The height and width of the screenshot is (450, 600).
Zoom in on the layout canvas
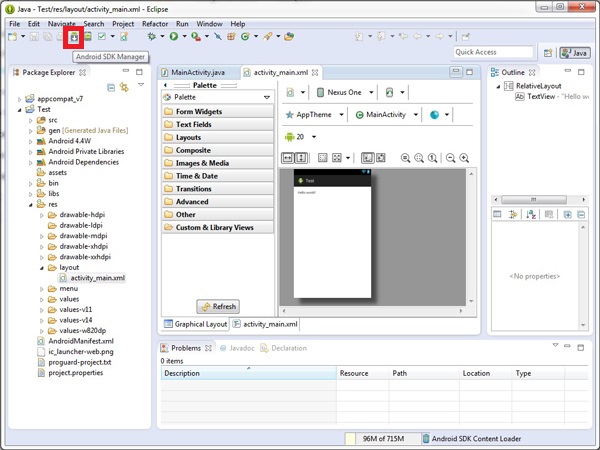click(464, 158)
